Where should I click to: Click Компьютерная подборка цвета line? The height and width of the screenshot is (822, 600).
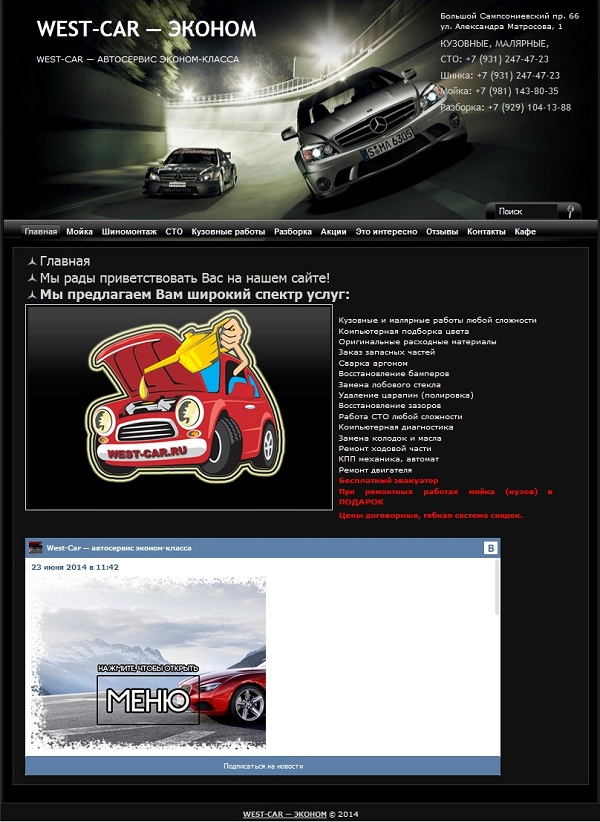tap(403, 331)
